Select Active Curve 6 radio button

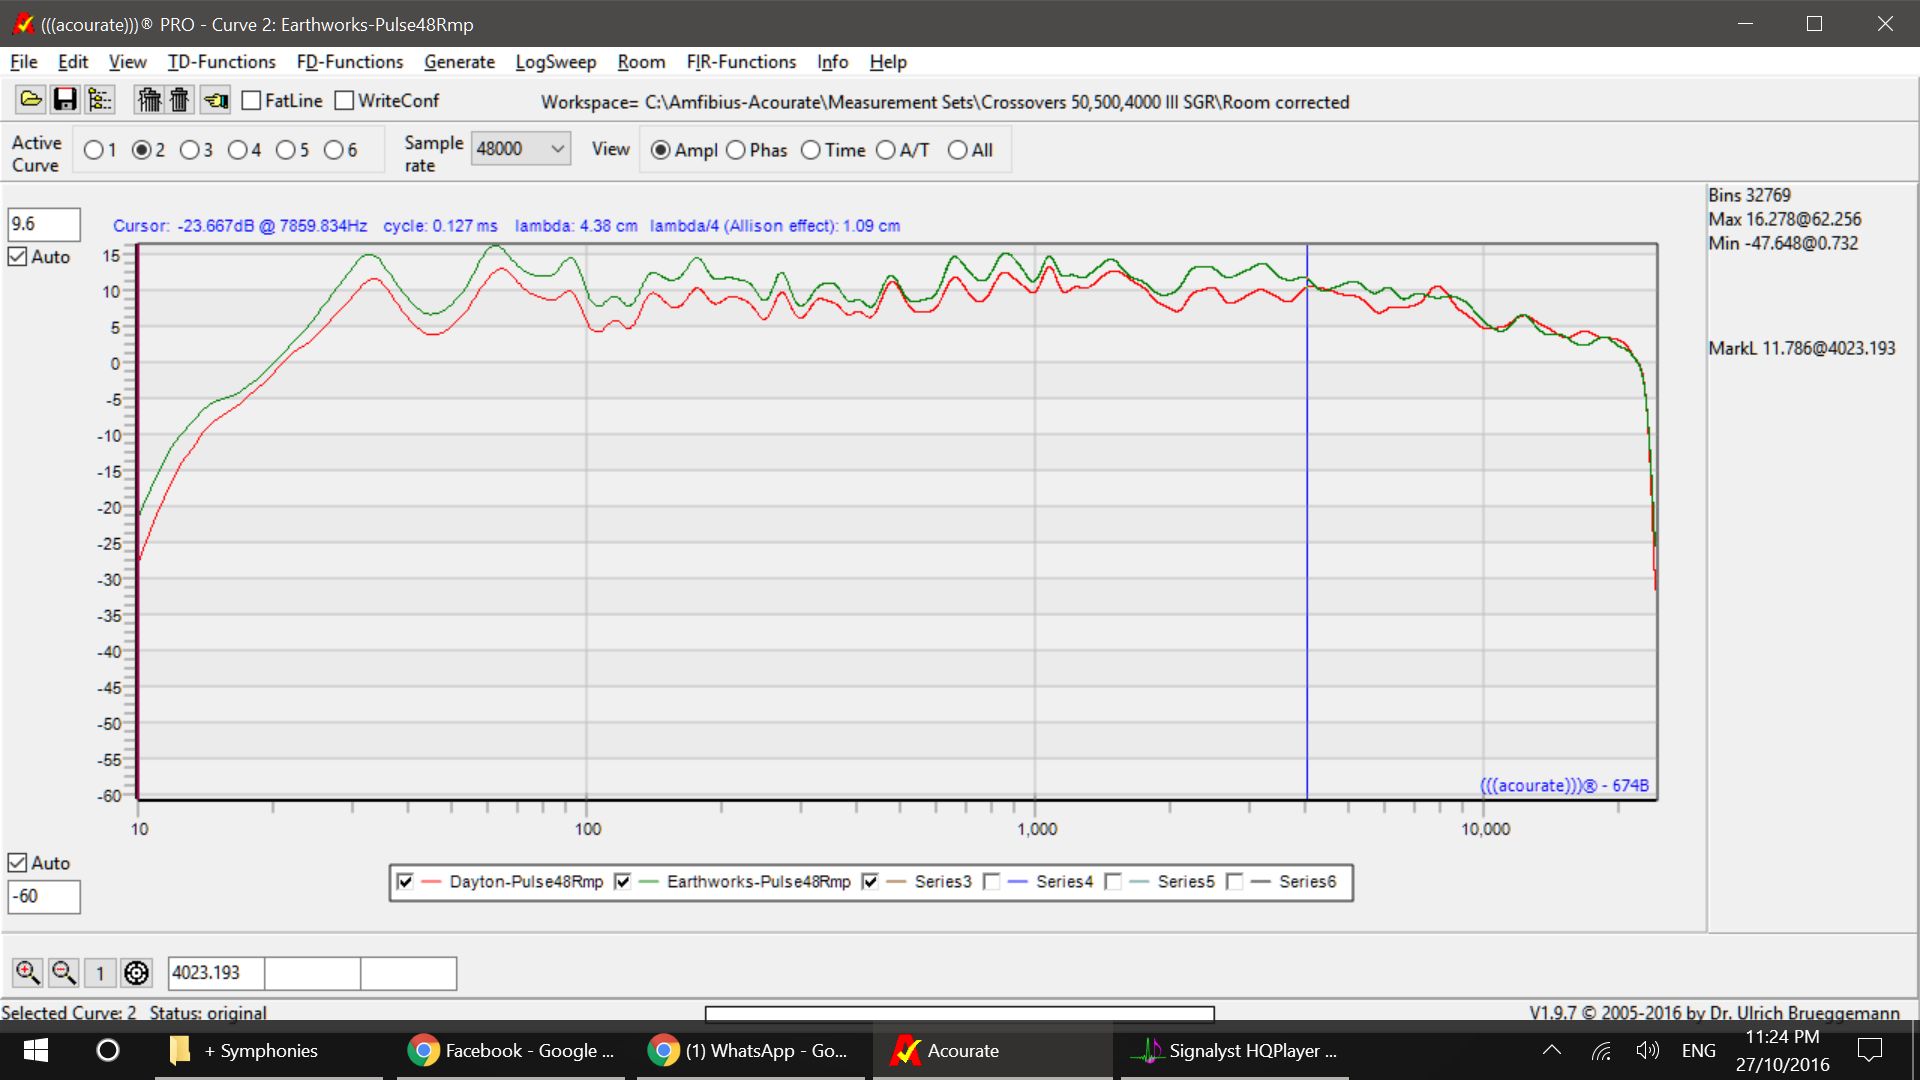334,150
